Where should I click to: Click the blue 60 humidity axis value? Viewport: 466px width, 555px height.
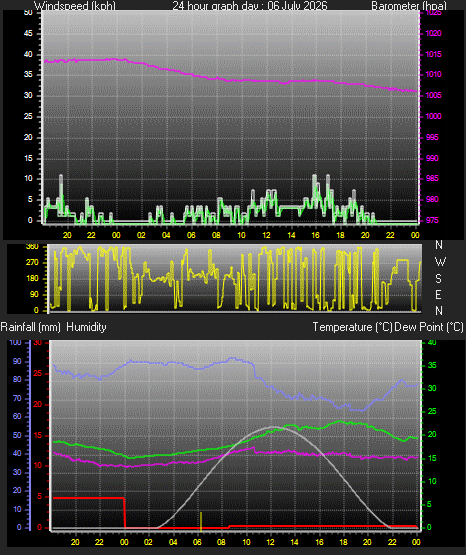[17, 416]
